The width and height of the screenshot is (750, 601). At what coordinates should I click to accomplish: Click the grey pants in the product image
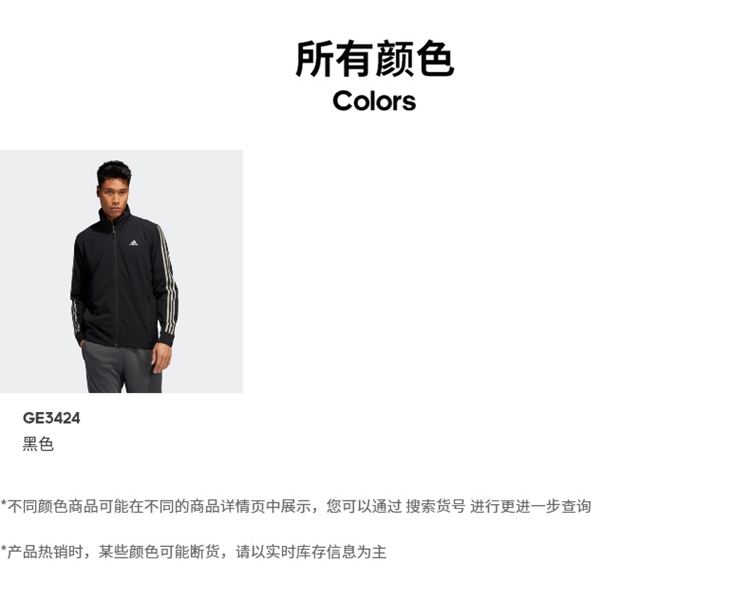[x=121, y=367]
